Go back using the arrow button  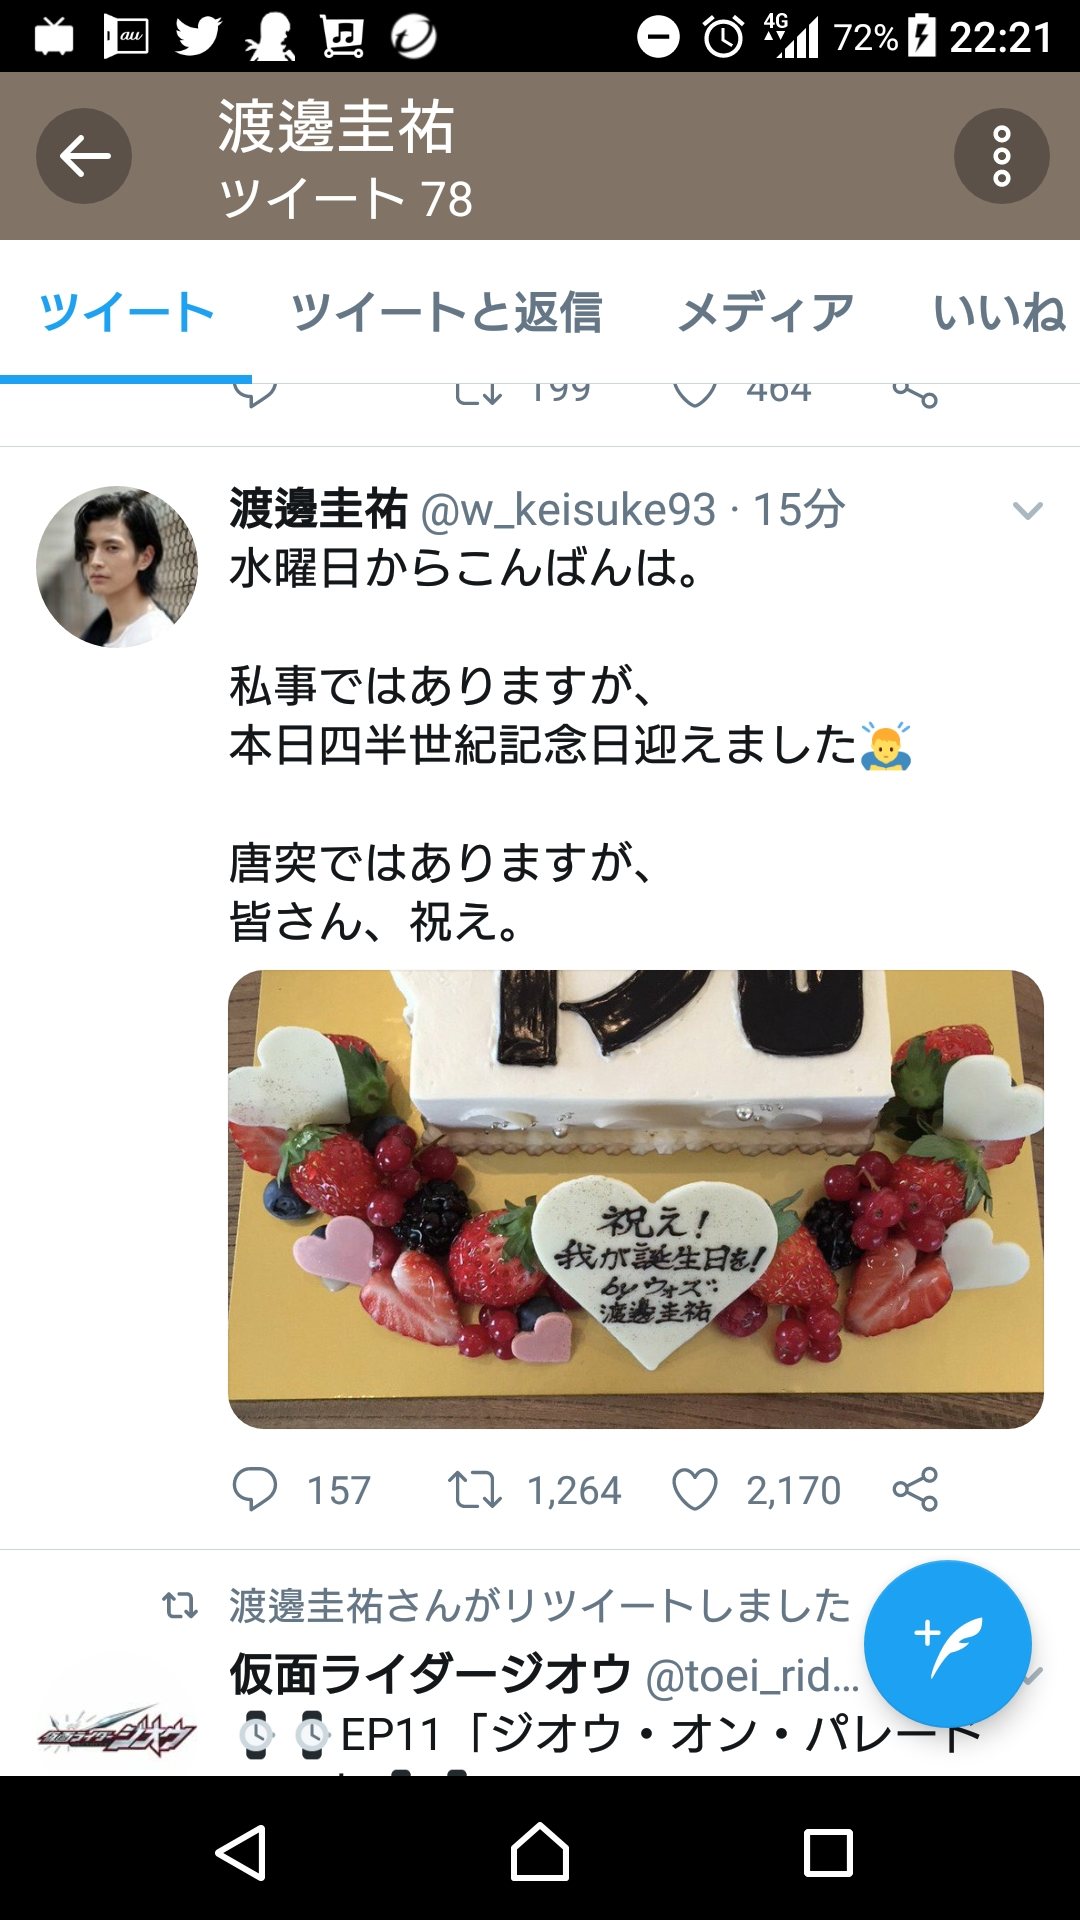(x=84, y=156)
